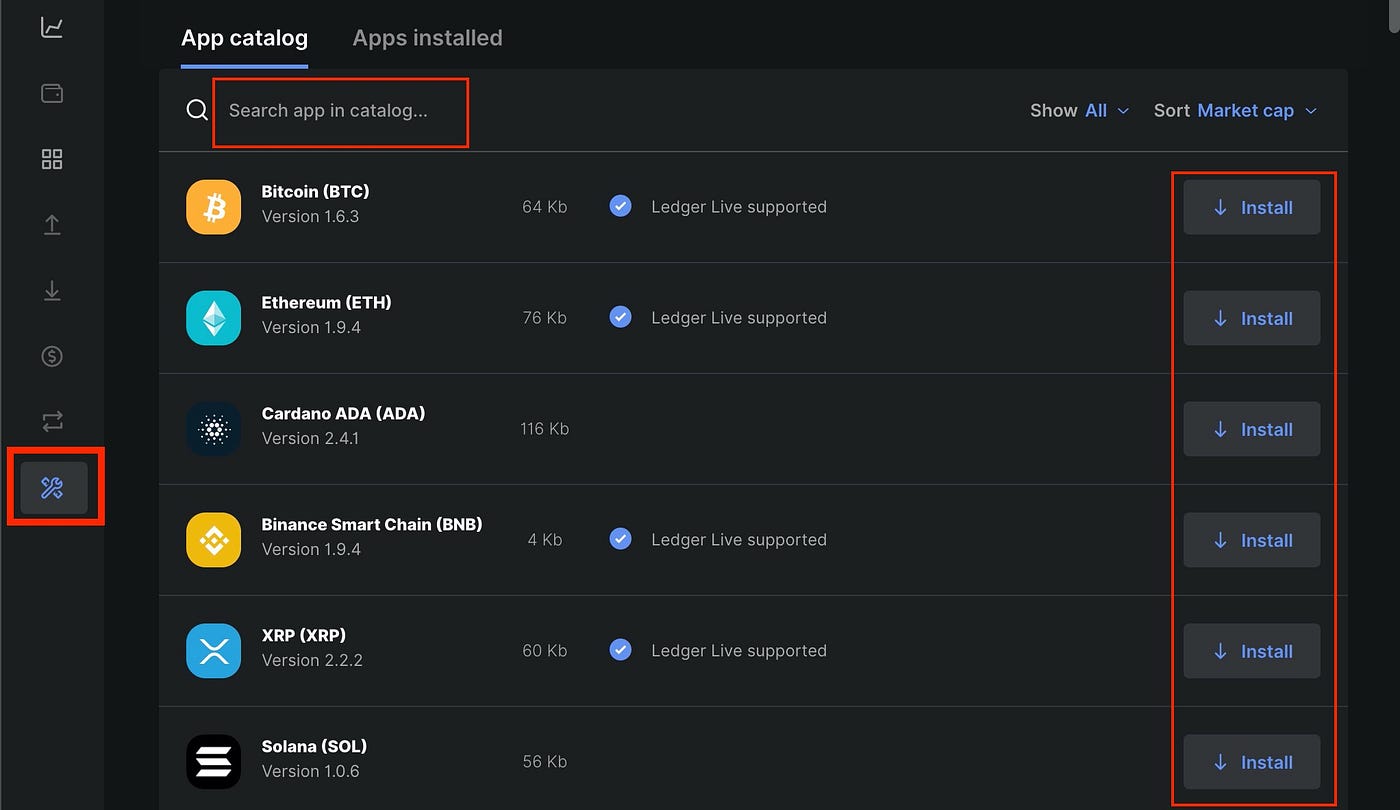The height and width of the screenshot is (810, 1400).
Task: Focus the Search app in catalog field
Action: pos(340,111)
